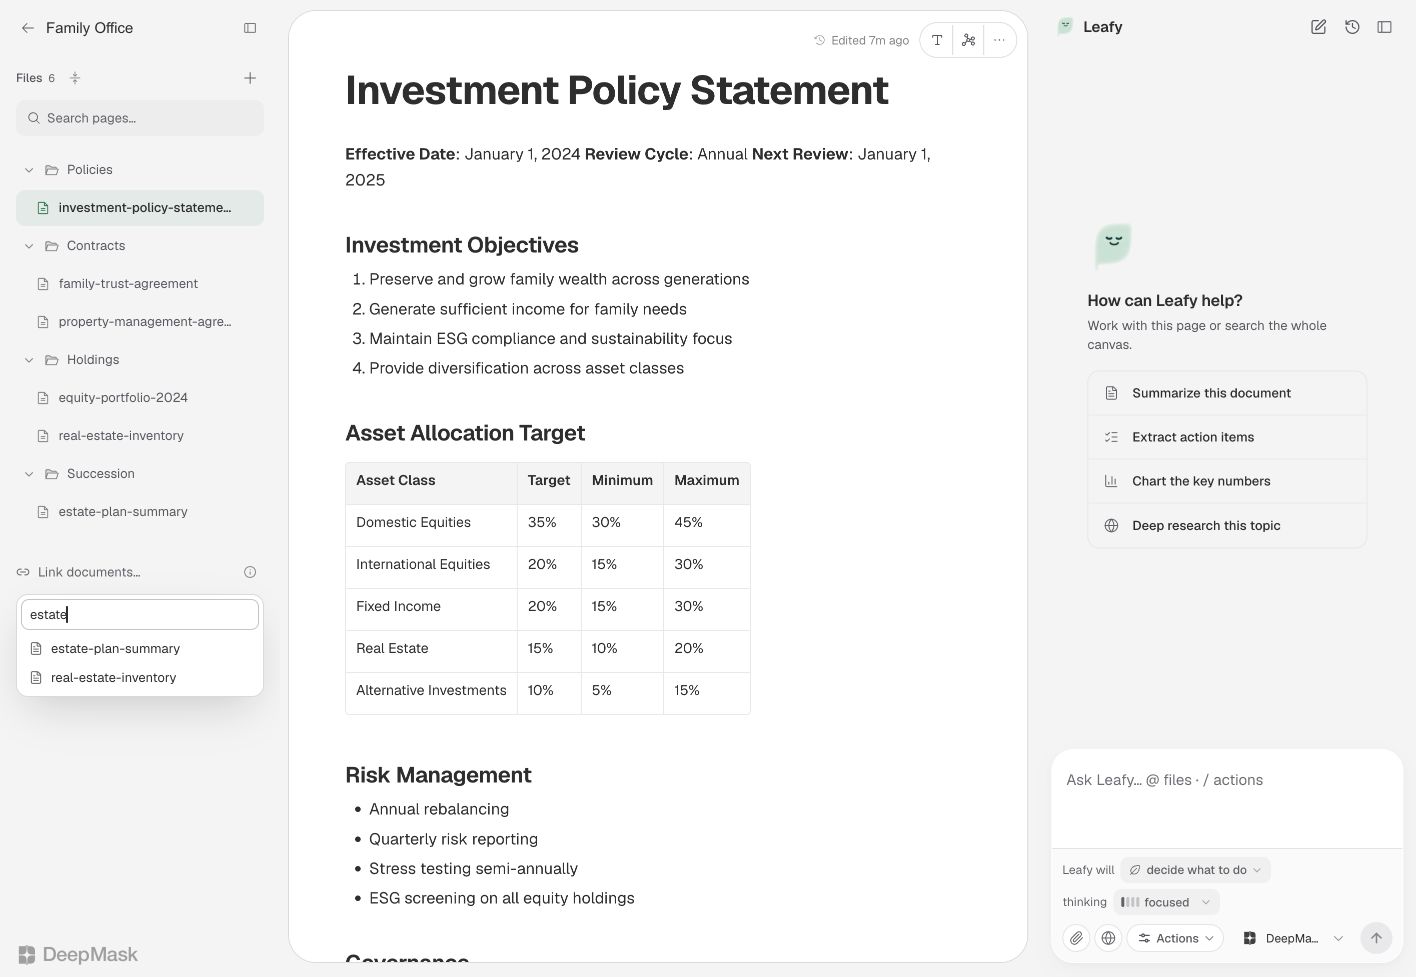
Task: Collapse the Succession folder
Action: pyautogui.click(x=29, y=474)
